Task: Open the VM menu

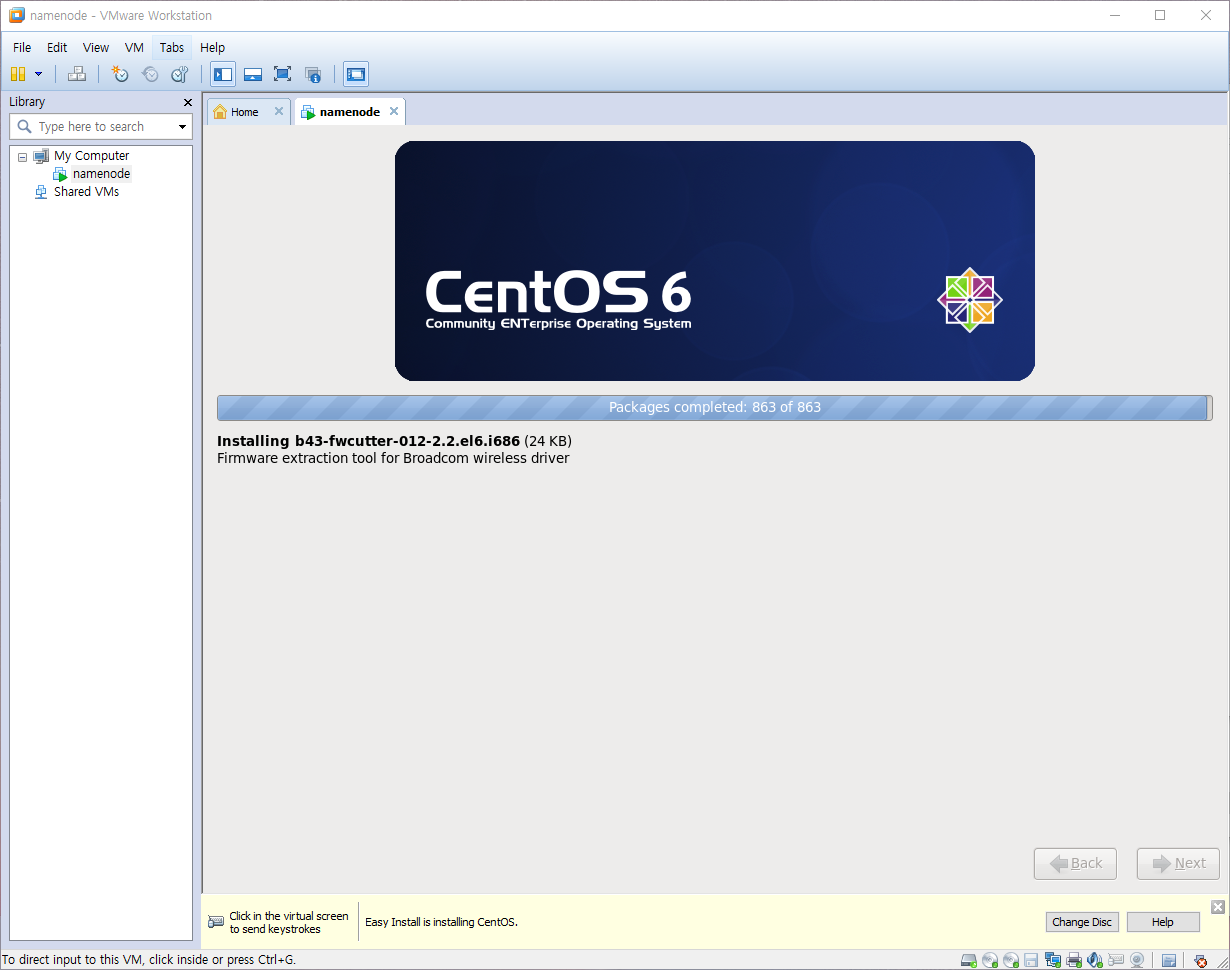Action: click(134, 47)
